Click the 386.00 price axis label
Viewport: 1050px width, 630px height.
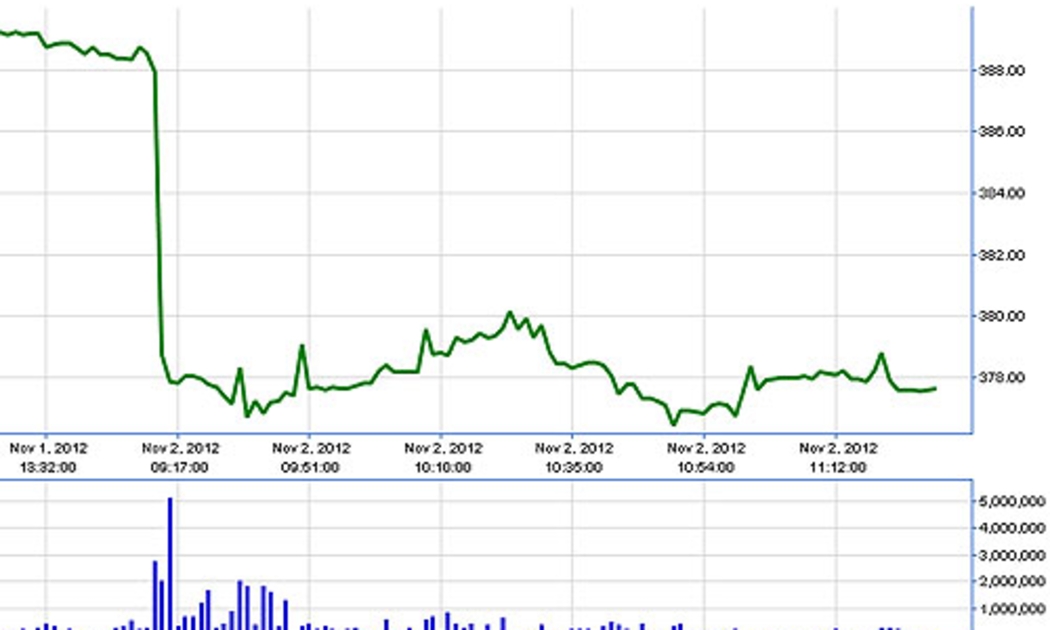[x=1001, y=131]
